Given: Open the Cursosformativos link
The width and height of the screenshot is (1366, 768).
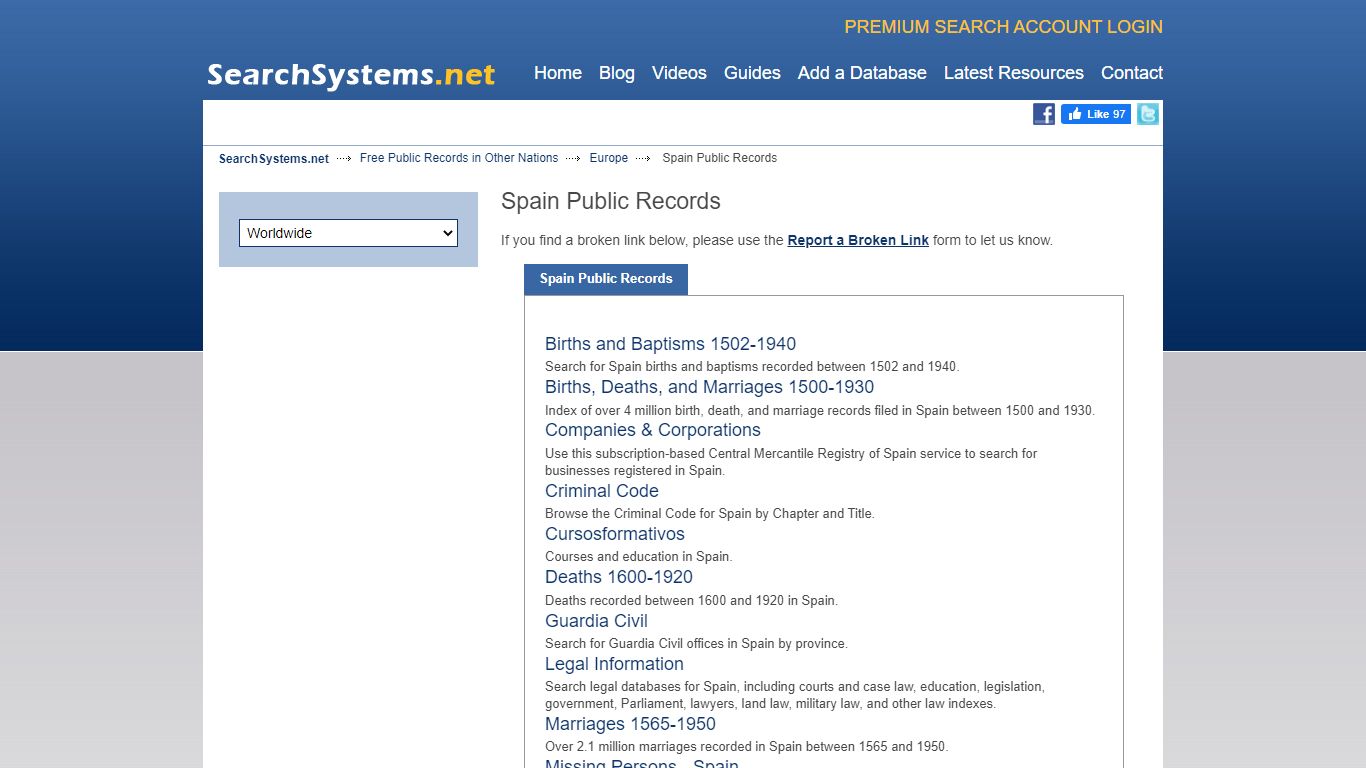Looking at the screenshot, I should (x=615, y=534).
